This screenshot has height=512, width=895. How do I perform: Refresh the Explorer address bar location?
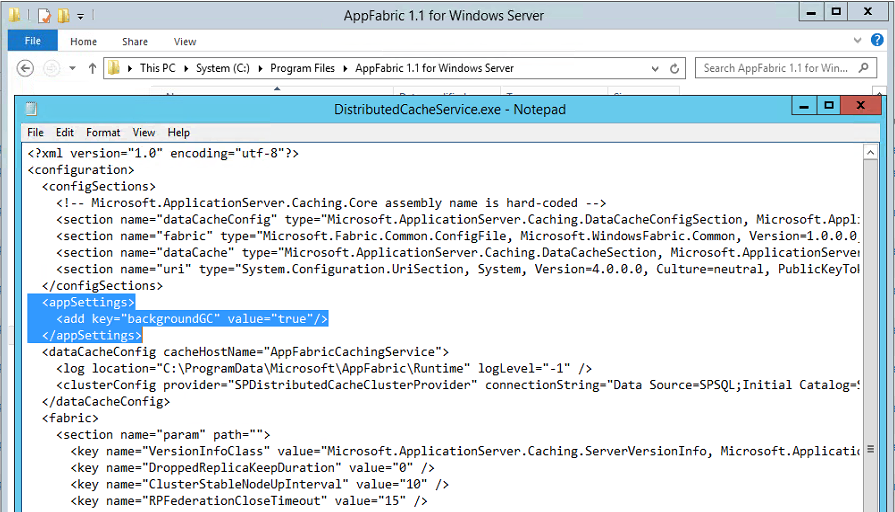coord(674,68)
